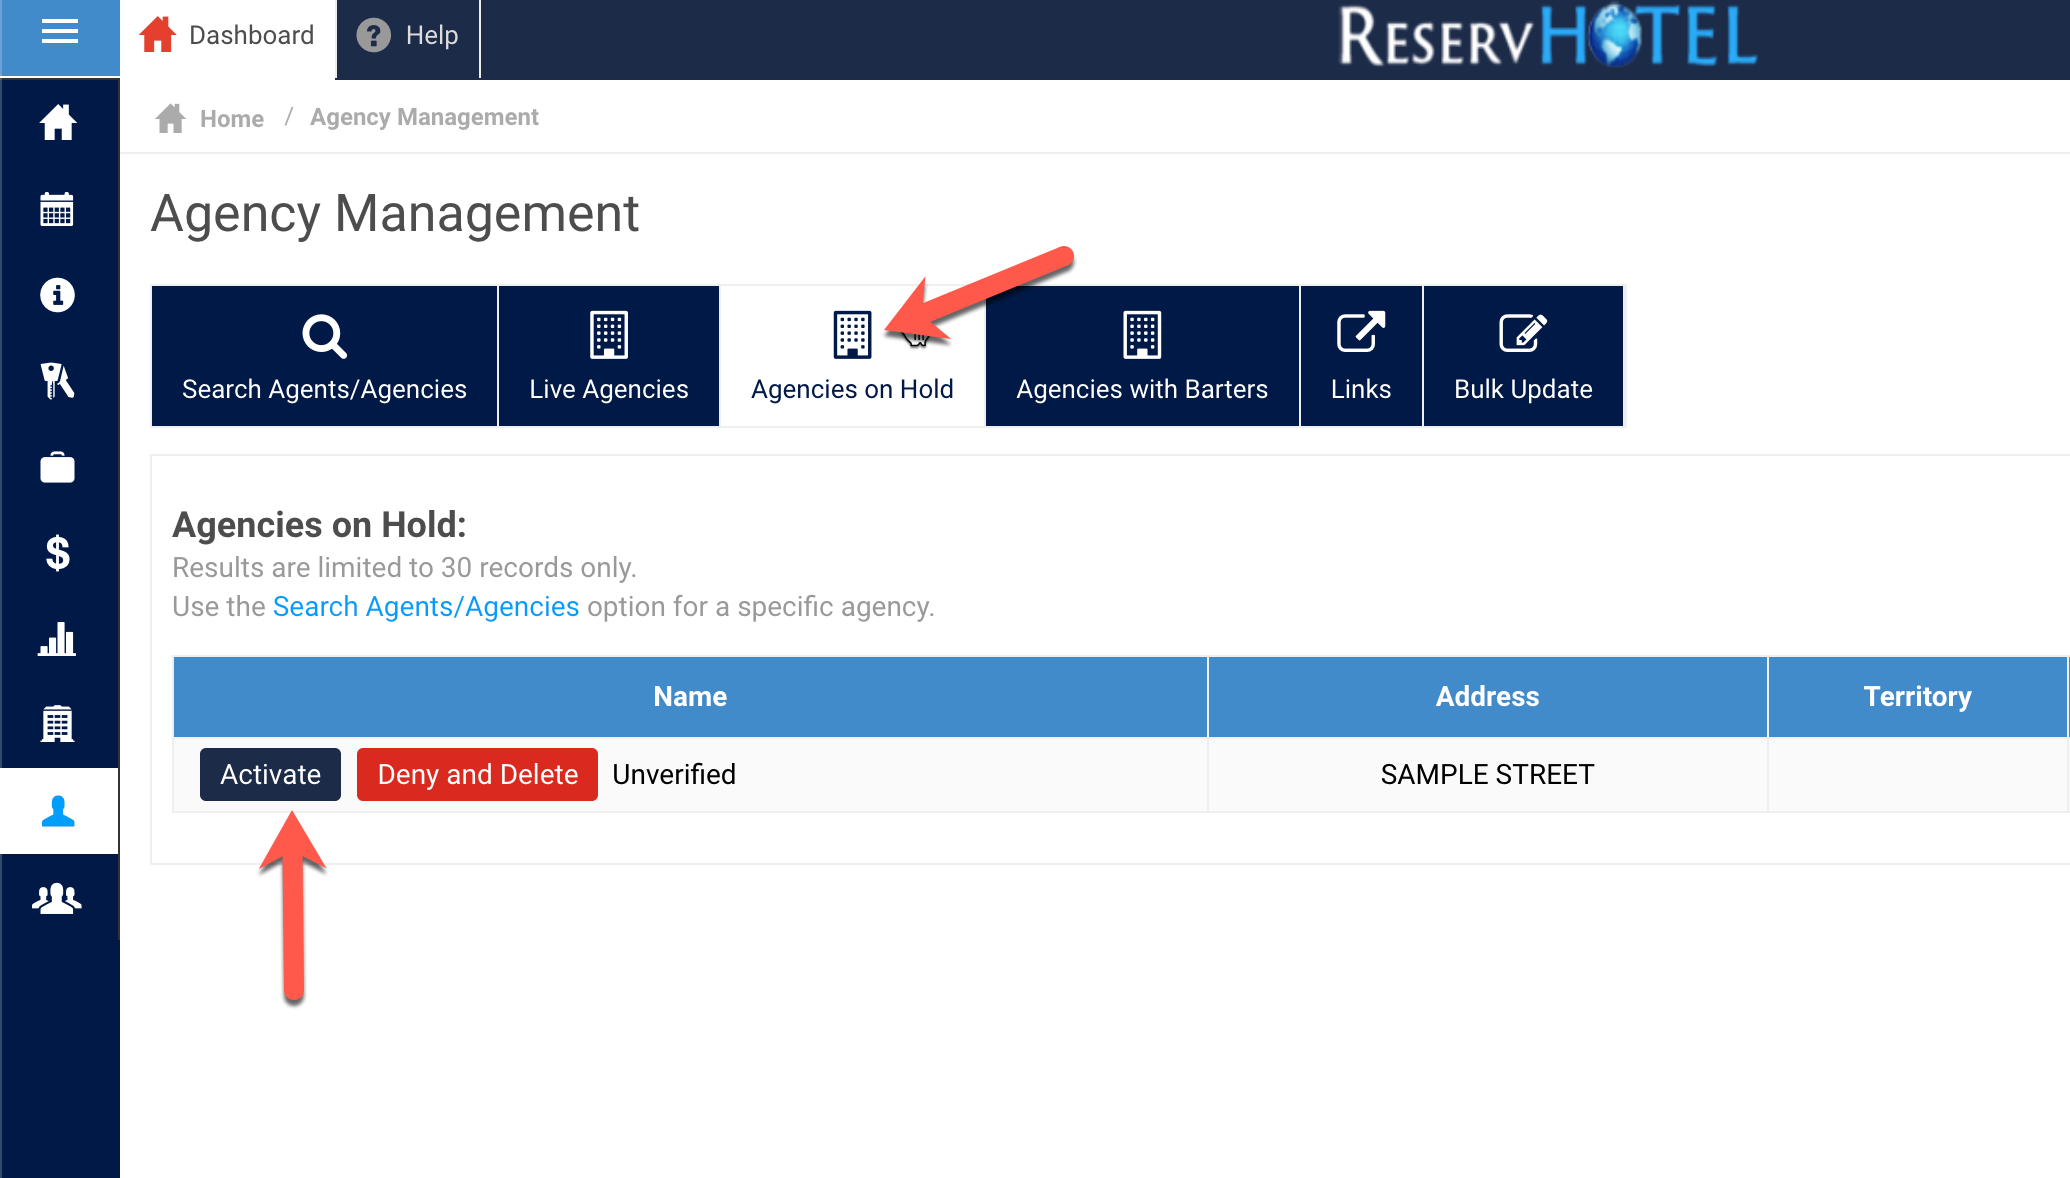Screen dimensions: 2070x1178
Task: Open the dollar sign sidebar icon
Action: (57, 553)
